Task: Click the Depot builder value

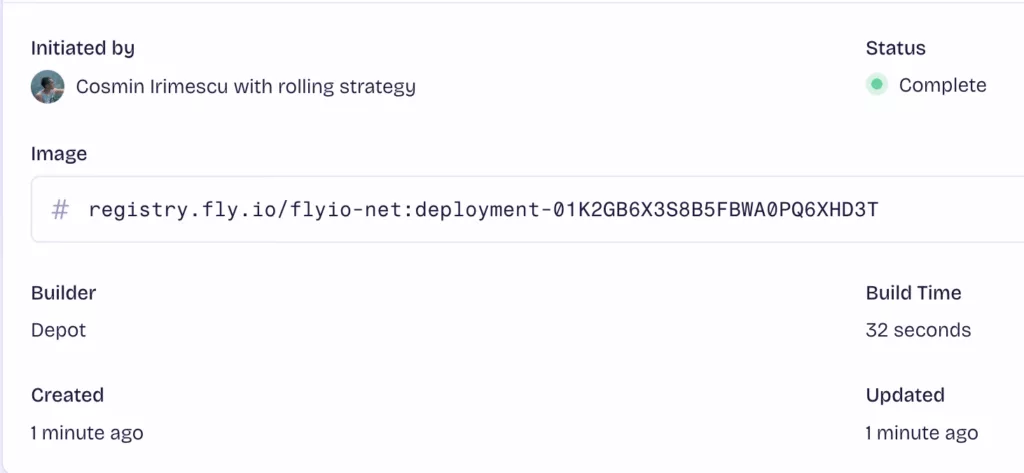Action: pos(58,330)
